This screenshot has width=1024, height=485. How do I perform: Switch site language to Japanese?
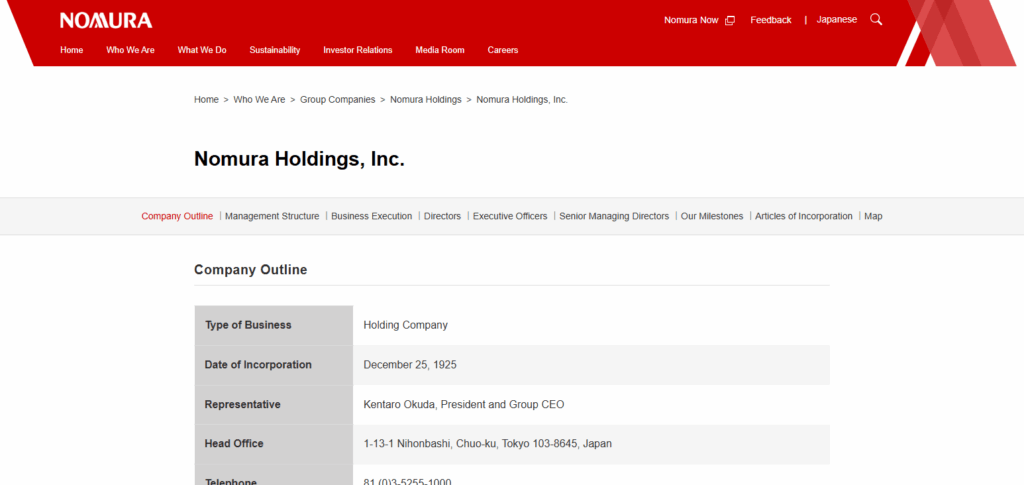pyautogui.click(x=837, y=20)
